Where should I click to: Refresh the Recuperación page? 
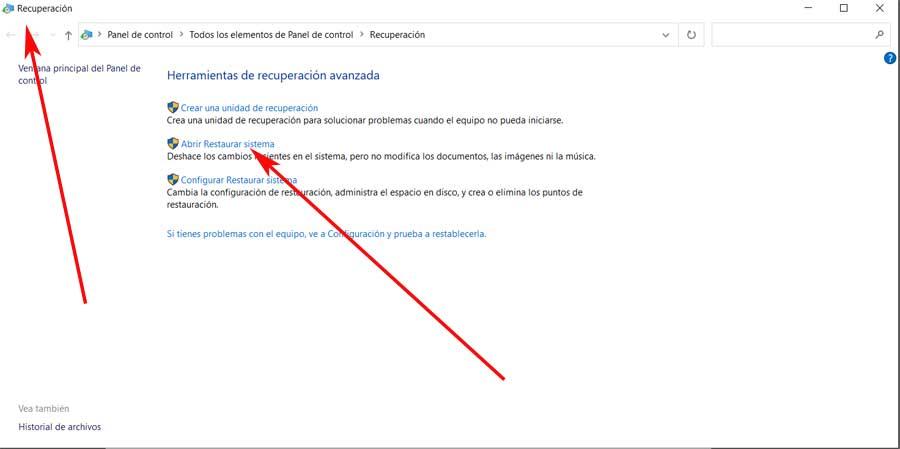691,35
